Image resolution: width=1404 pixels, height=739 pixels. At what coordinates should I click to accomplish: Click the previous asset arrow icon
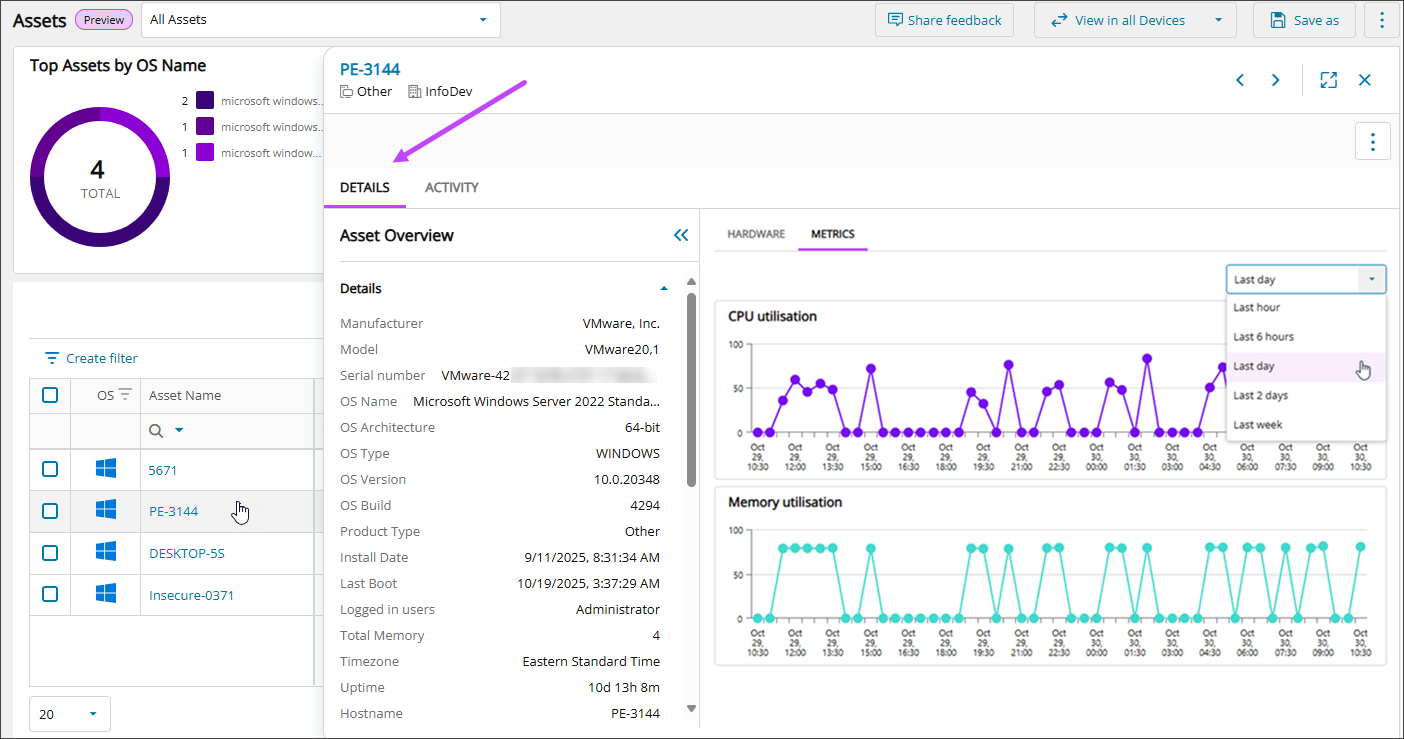1240,80
